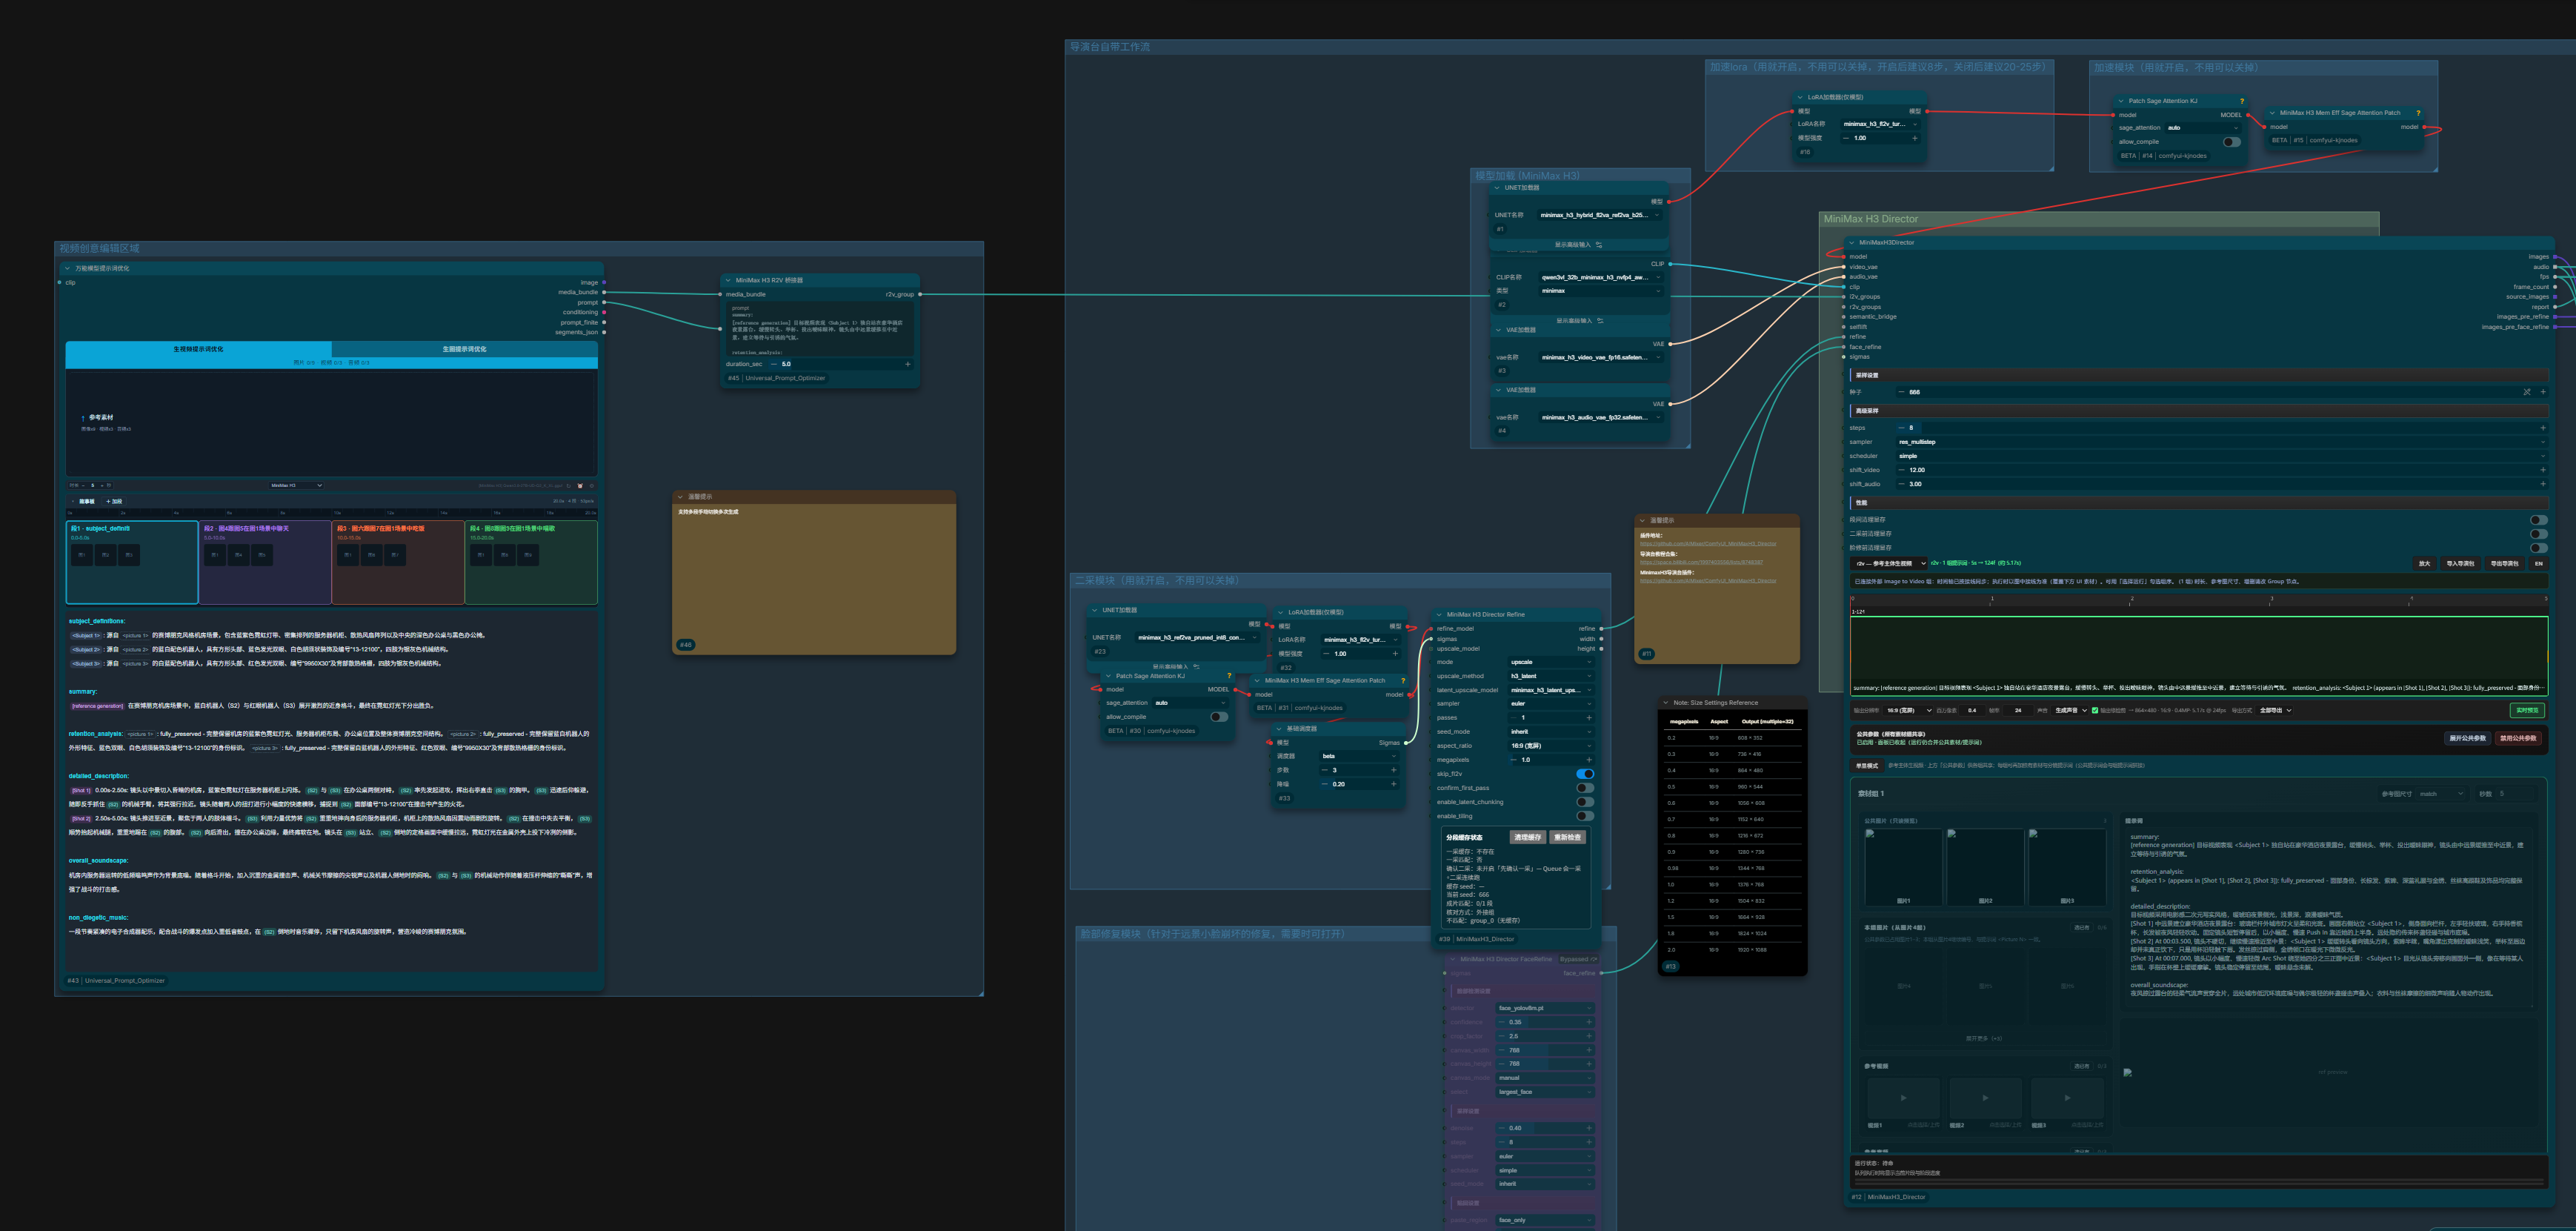
Task: Click the images output port on MiniMaxH3Director
Action: [x=2554, y=257]
